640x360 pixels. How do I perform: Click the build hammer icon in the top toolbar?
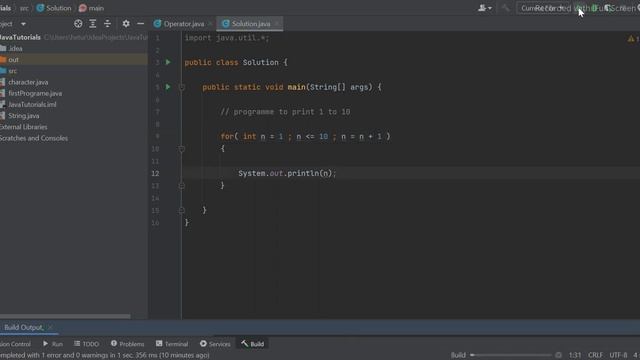(505, 8)
